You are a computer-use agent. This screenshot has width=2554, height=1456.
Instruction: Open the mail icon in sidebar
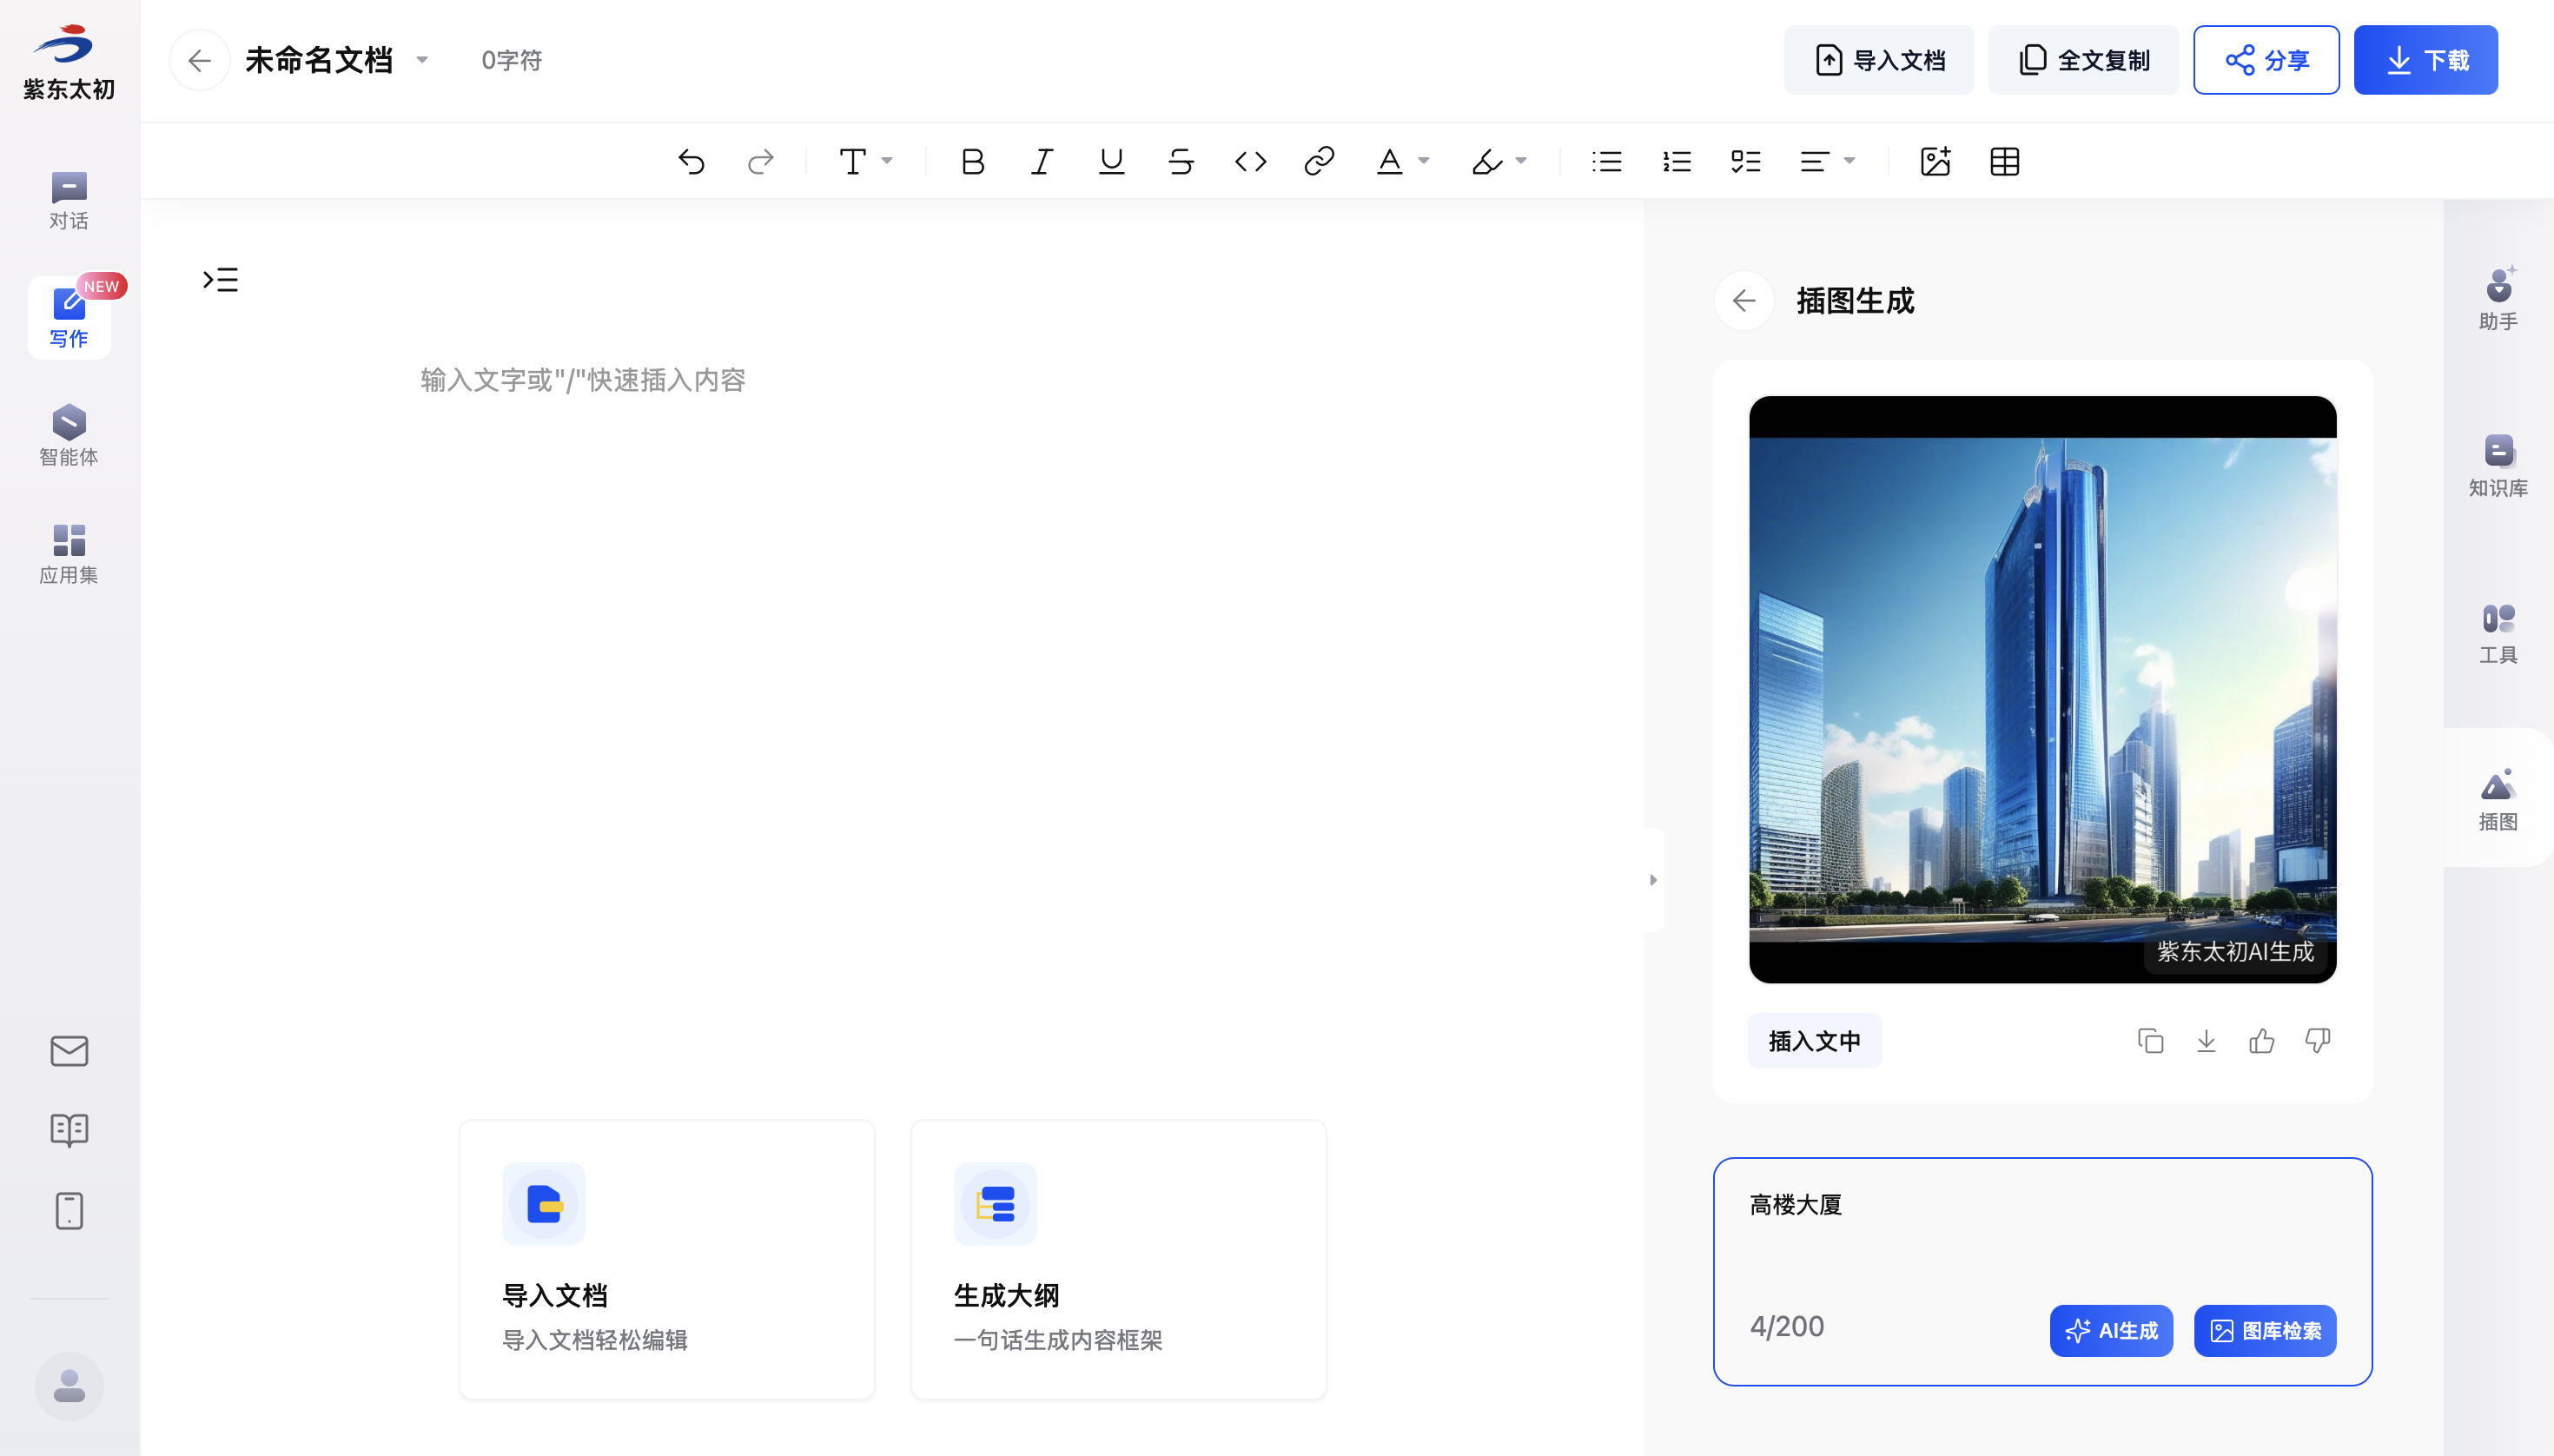coord(69,1051)
